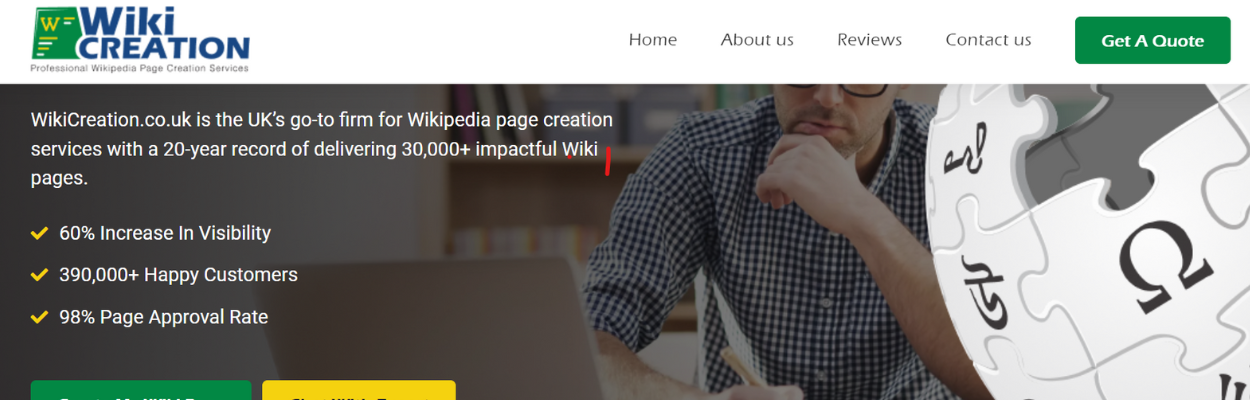Select the 60% Increase In Visibility text
1250x400 pixels.
(165, 233)
